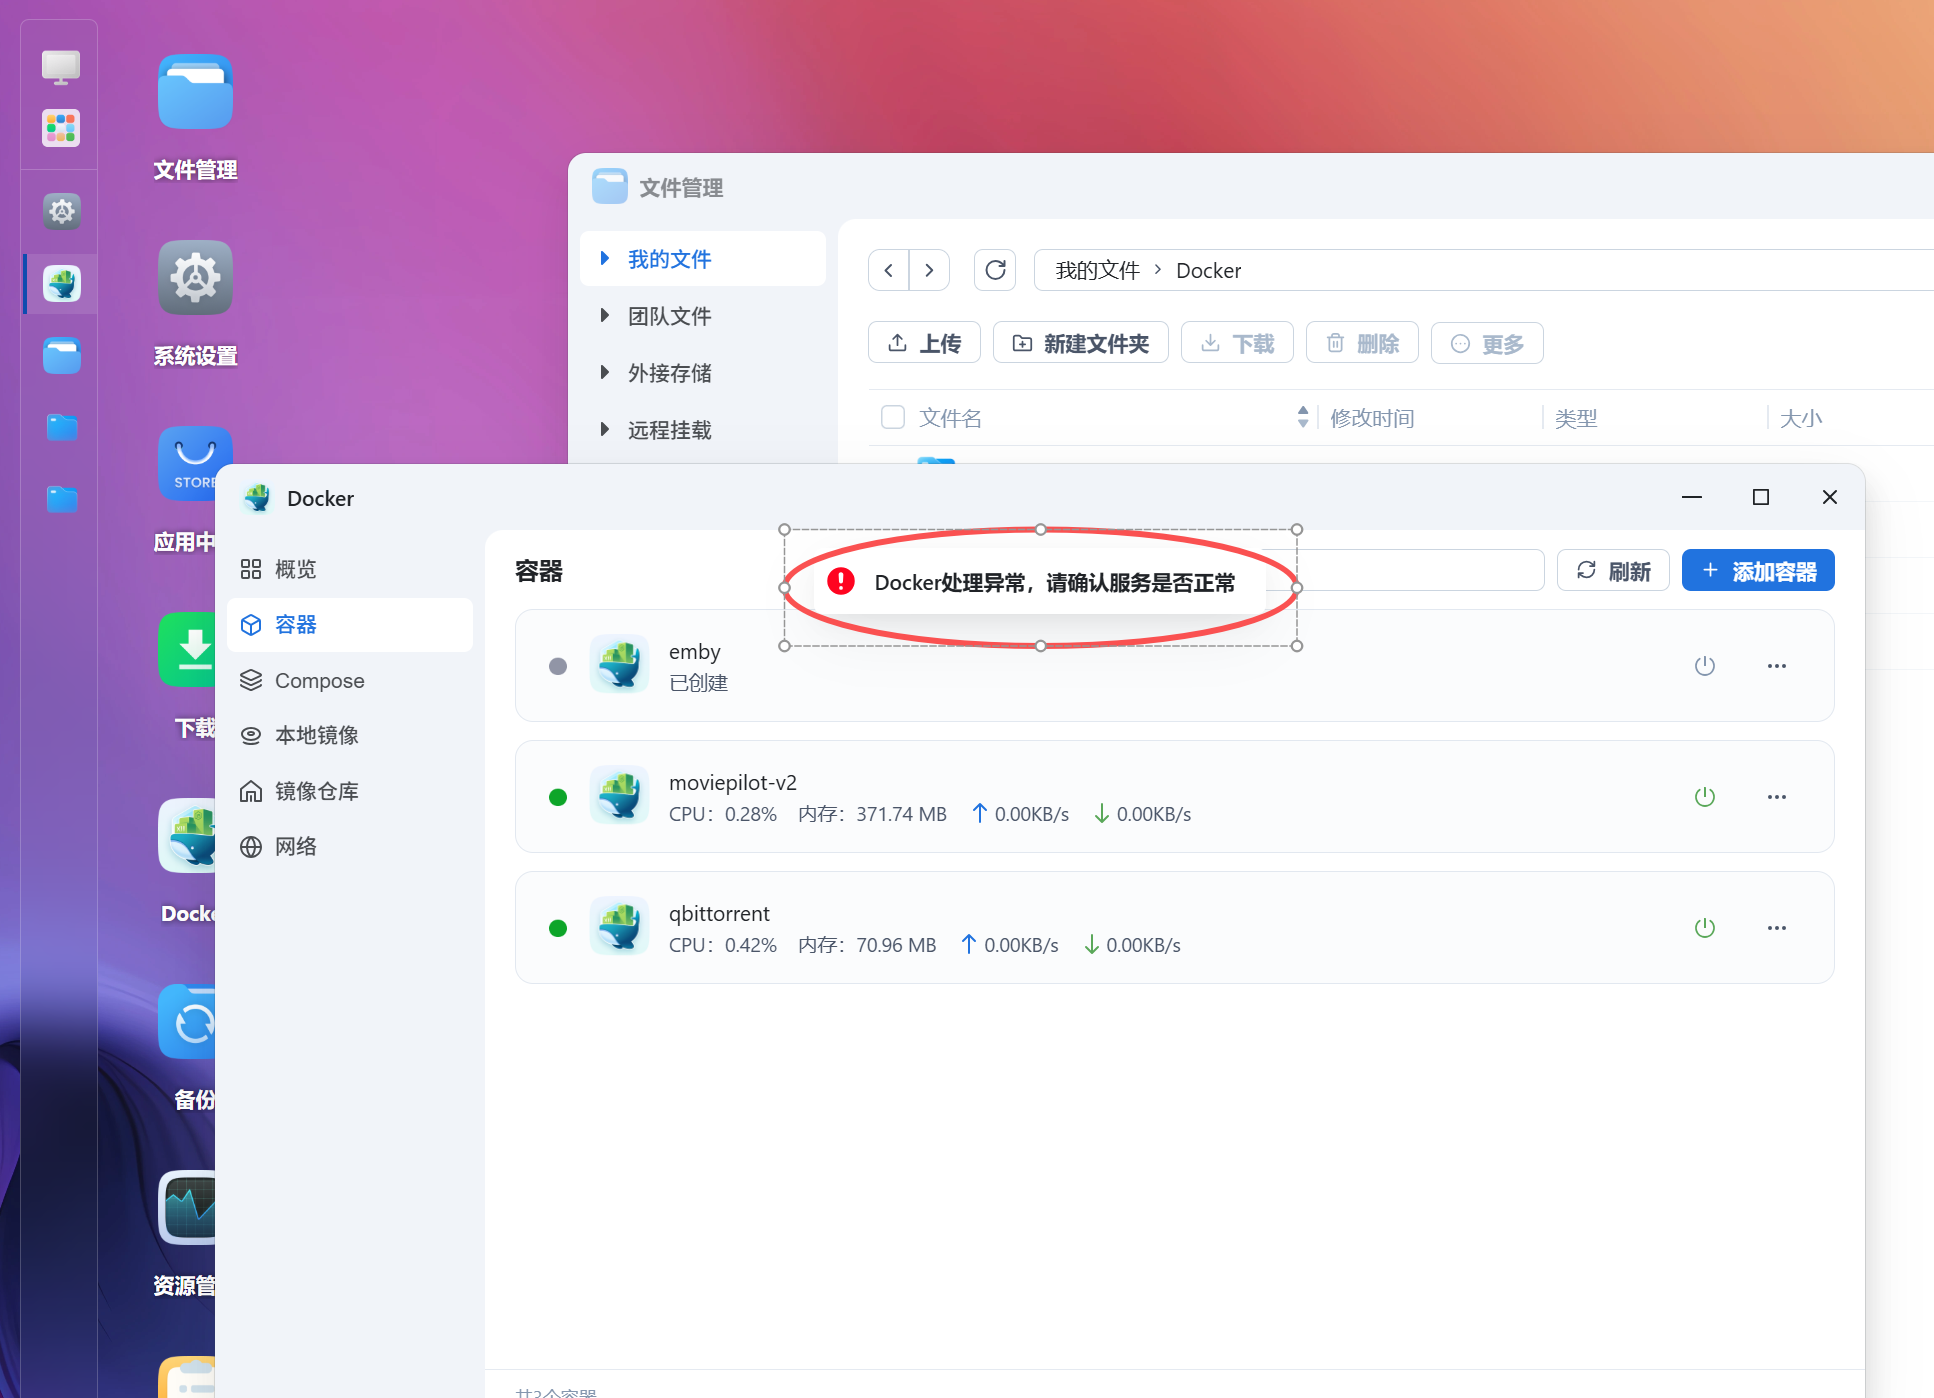This screenshot has width=1934, height=1398.
Task: Go back with file manager arrow
Action: [x=888, y=270]
